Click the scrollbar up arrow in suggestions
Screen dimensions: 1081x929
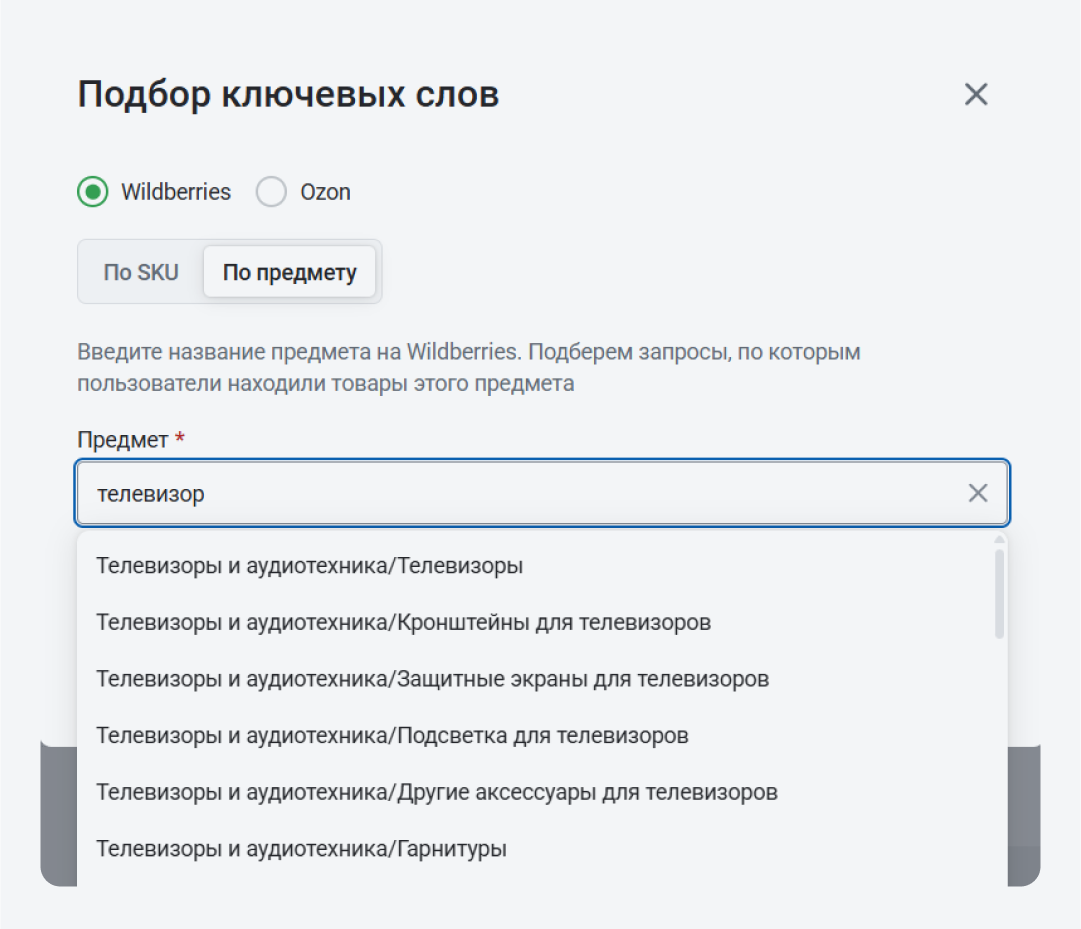click(x=999, y=540)
